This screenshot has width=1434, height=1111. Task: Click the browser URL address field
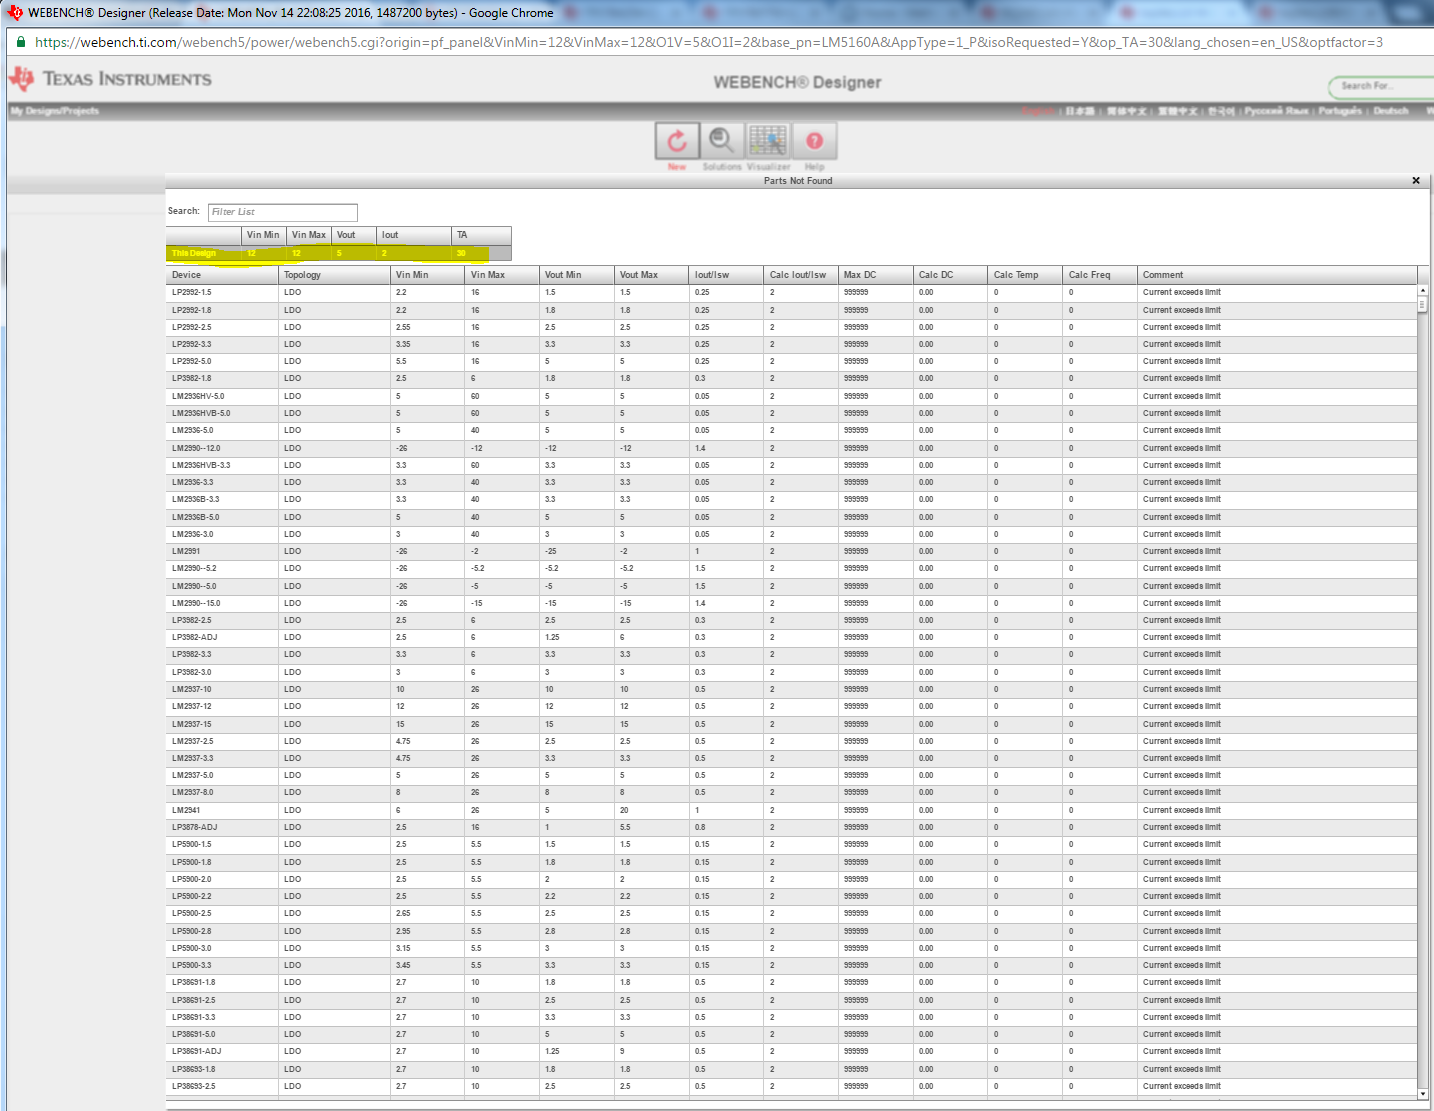pyautogui.click(x=709, y=42)
